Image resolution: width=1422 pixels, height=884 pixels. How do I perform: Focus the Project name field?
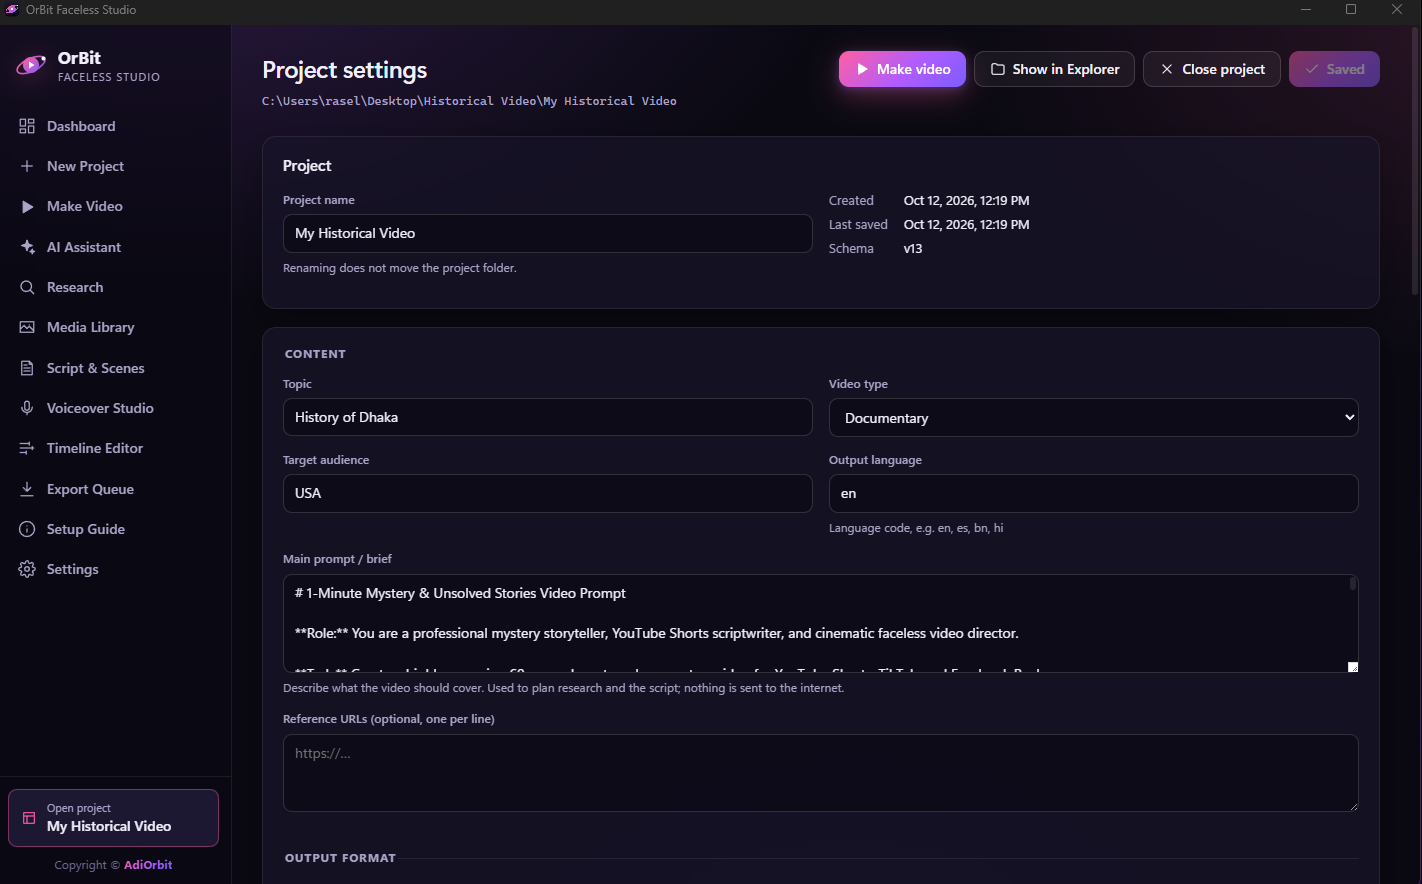(x=547, y=233)
